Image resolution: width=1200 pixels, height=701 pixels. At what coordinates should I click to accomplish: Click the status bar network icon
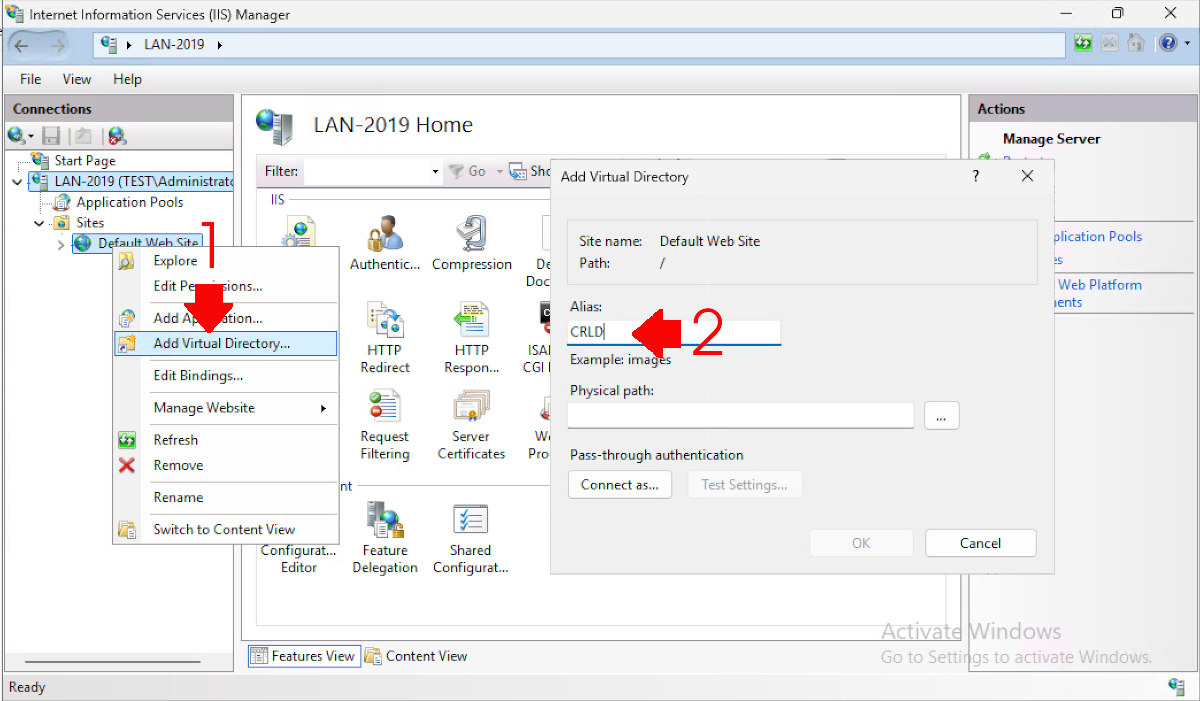[x=1176, y=686]
